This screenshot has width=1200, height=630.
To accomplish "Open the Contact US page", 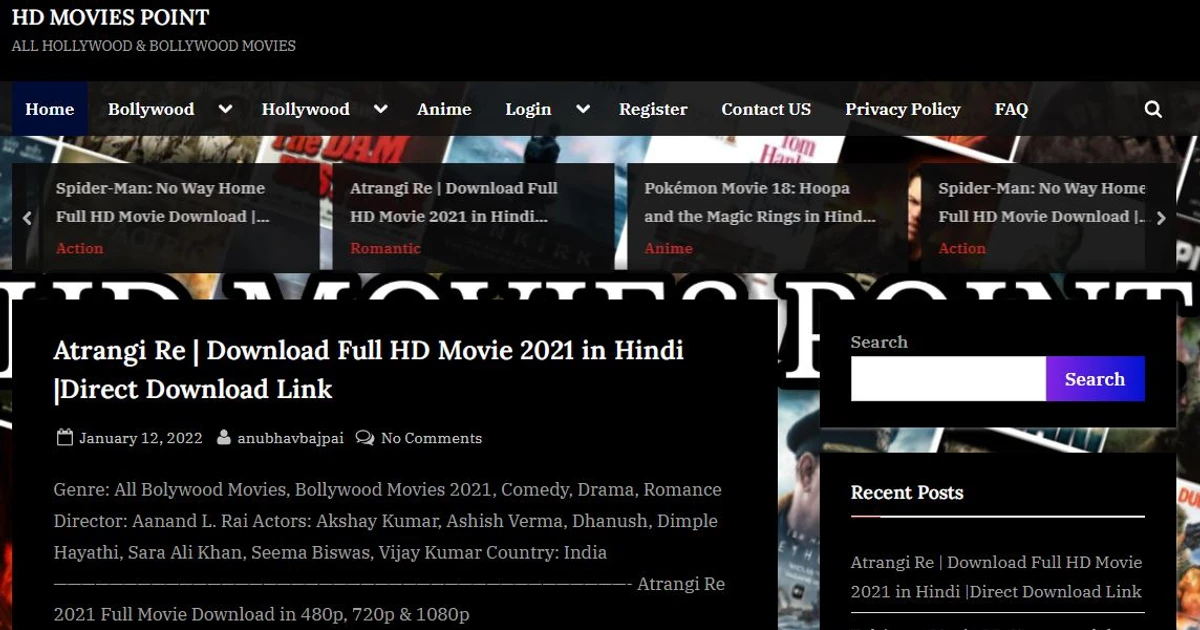I will click(x=766, y=109).
